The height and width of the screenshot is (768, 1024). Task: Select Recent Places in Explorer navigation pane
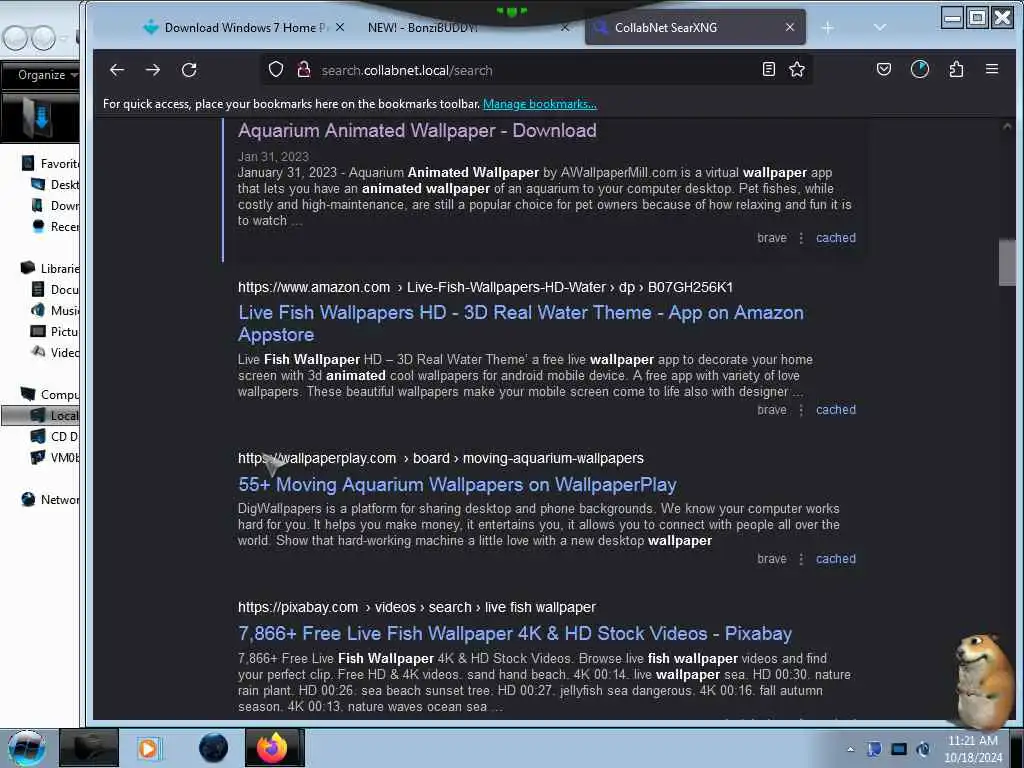click(x=55, y=226)
